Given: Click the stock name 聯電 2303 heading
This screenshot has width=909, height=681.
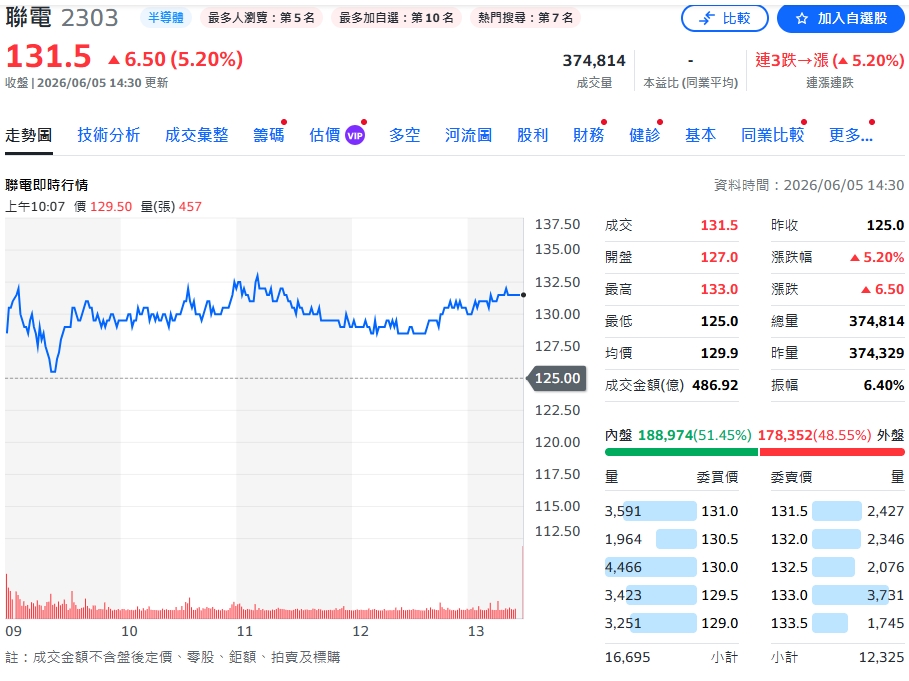Looking at the screenshot, I should [62, 18].
